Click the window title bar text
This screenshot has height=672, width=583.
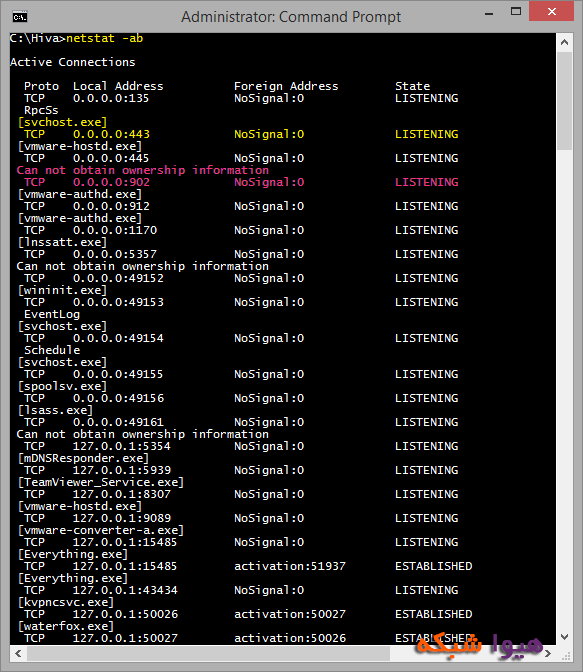(291, 17)
